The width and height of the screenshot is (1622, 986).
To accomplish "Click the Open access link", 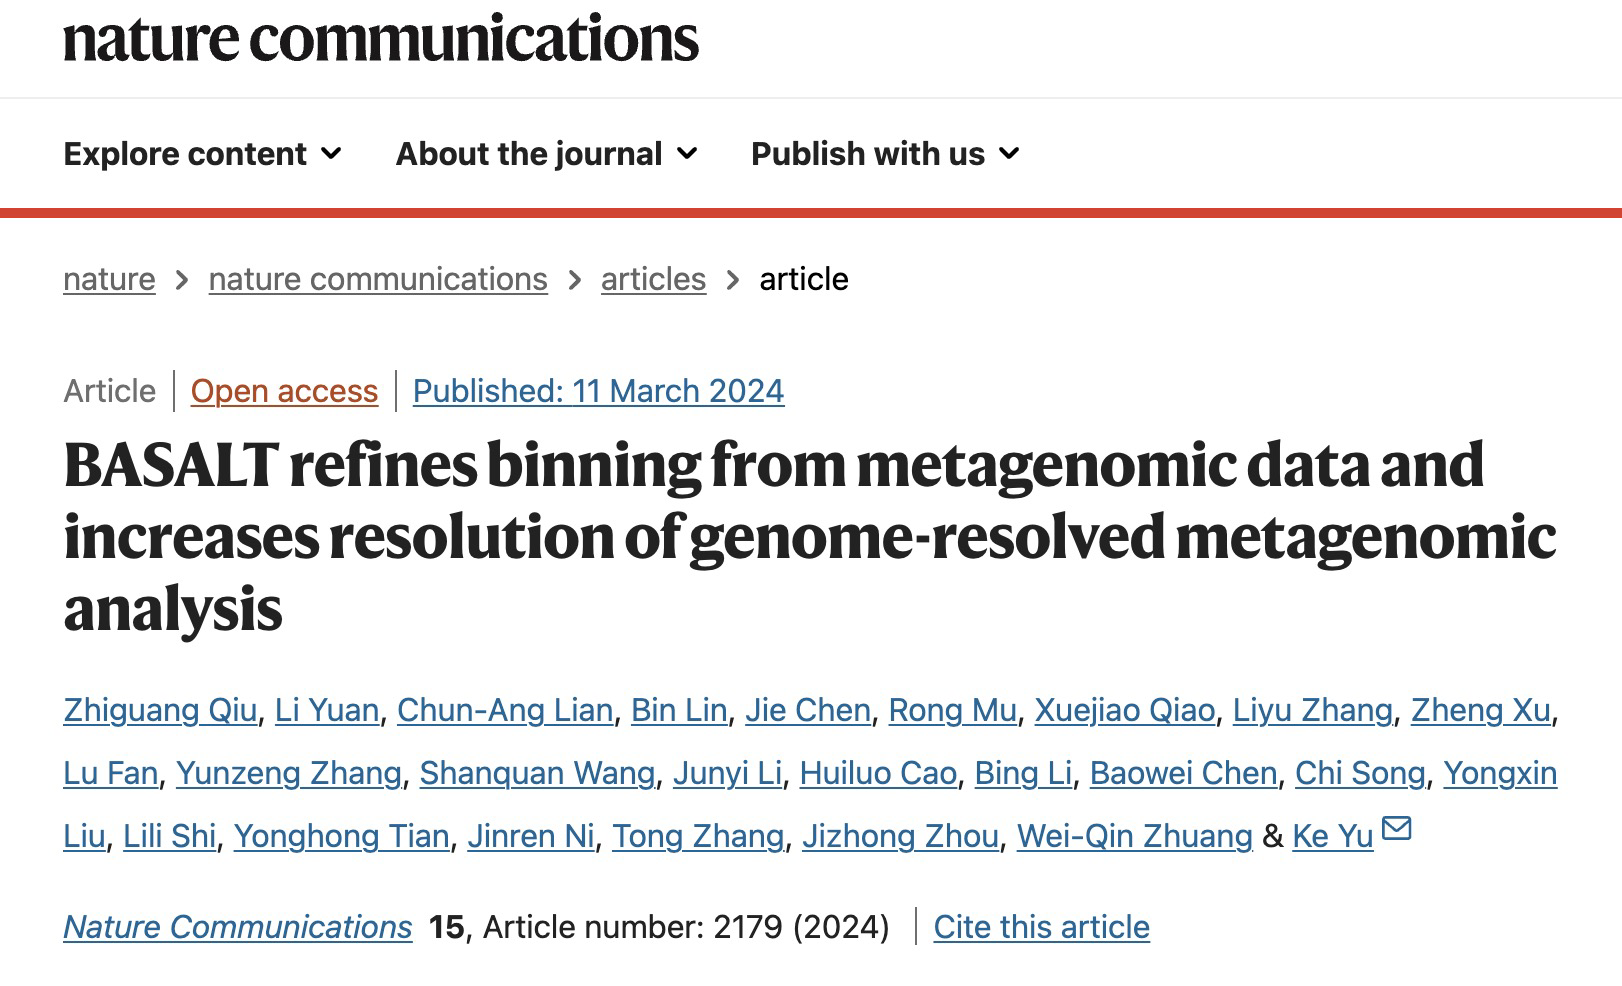I will coord(284,391).
